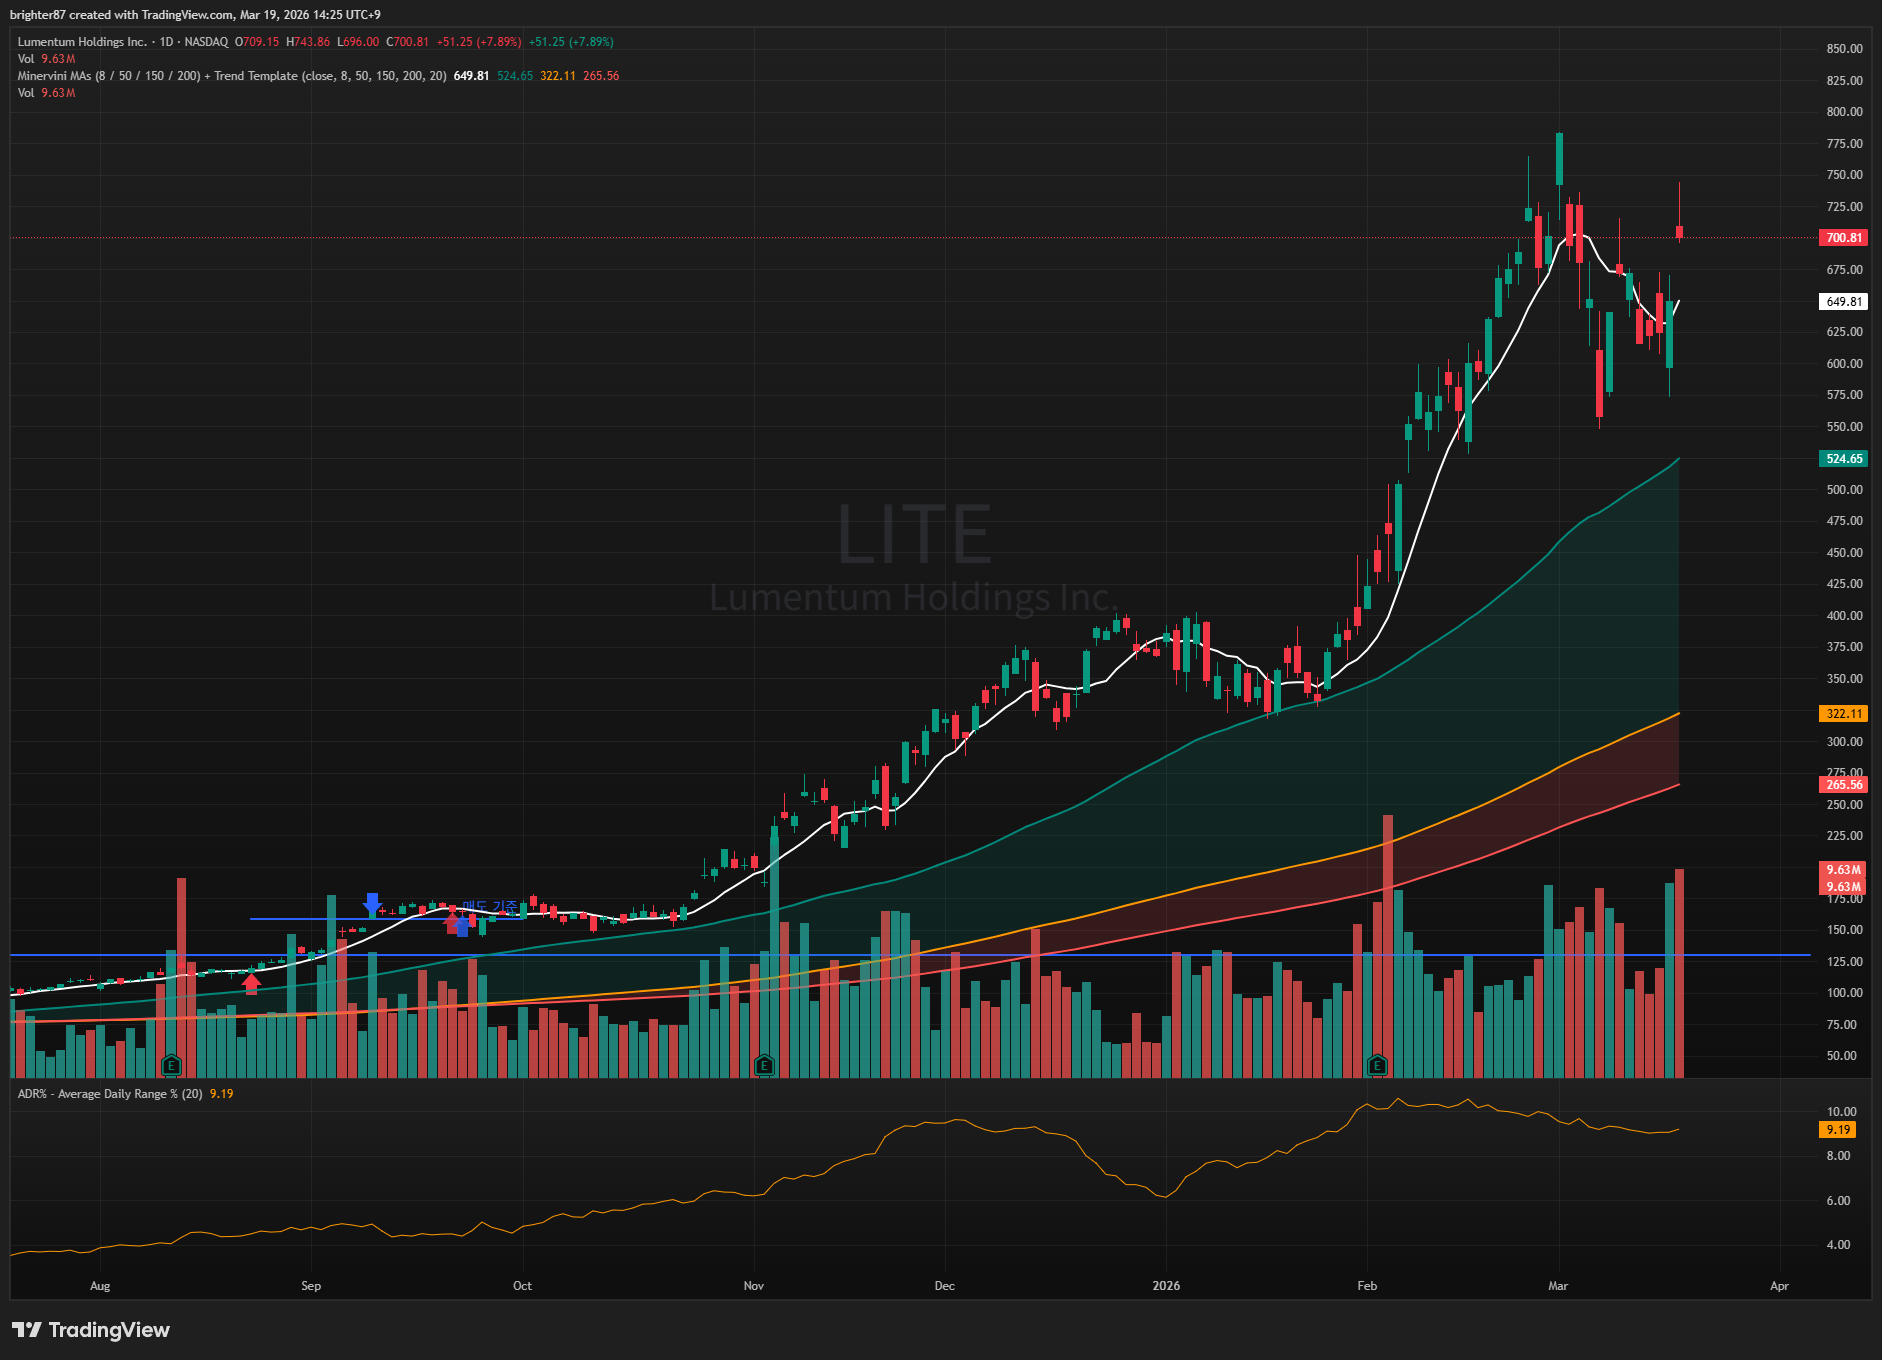
Task: Click the earnings marker in mid-August
Action: (x=171, y=1065)
